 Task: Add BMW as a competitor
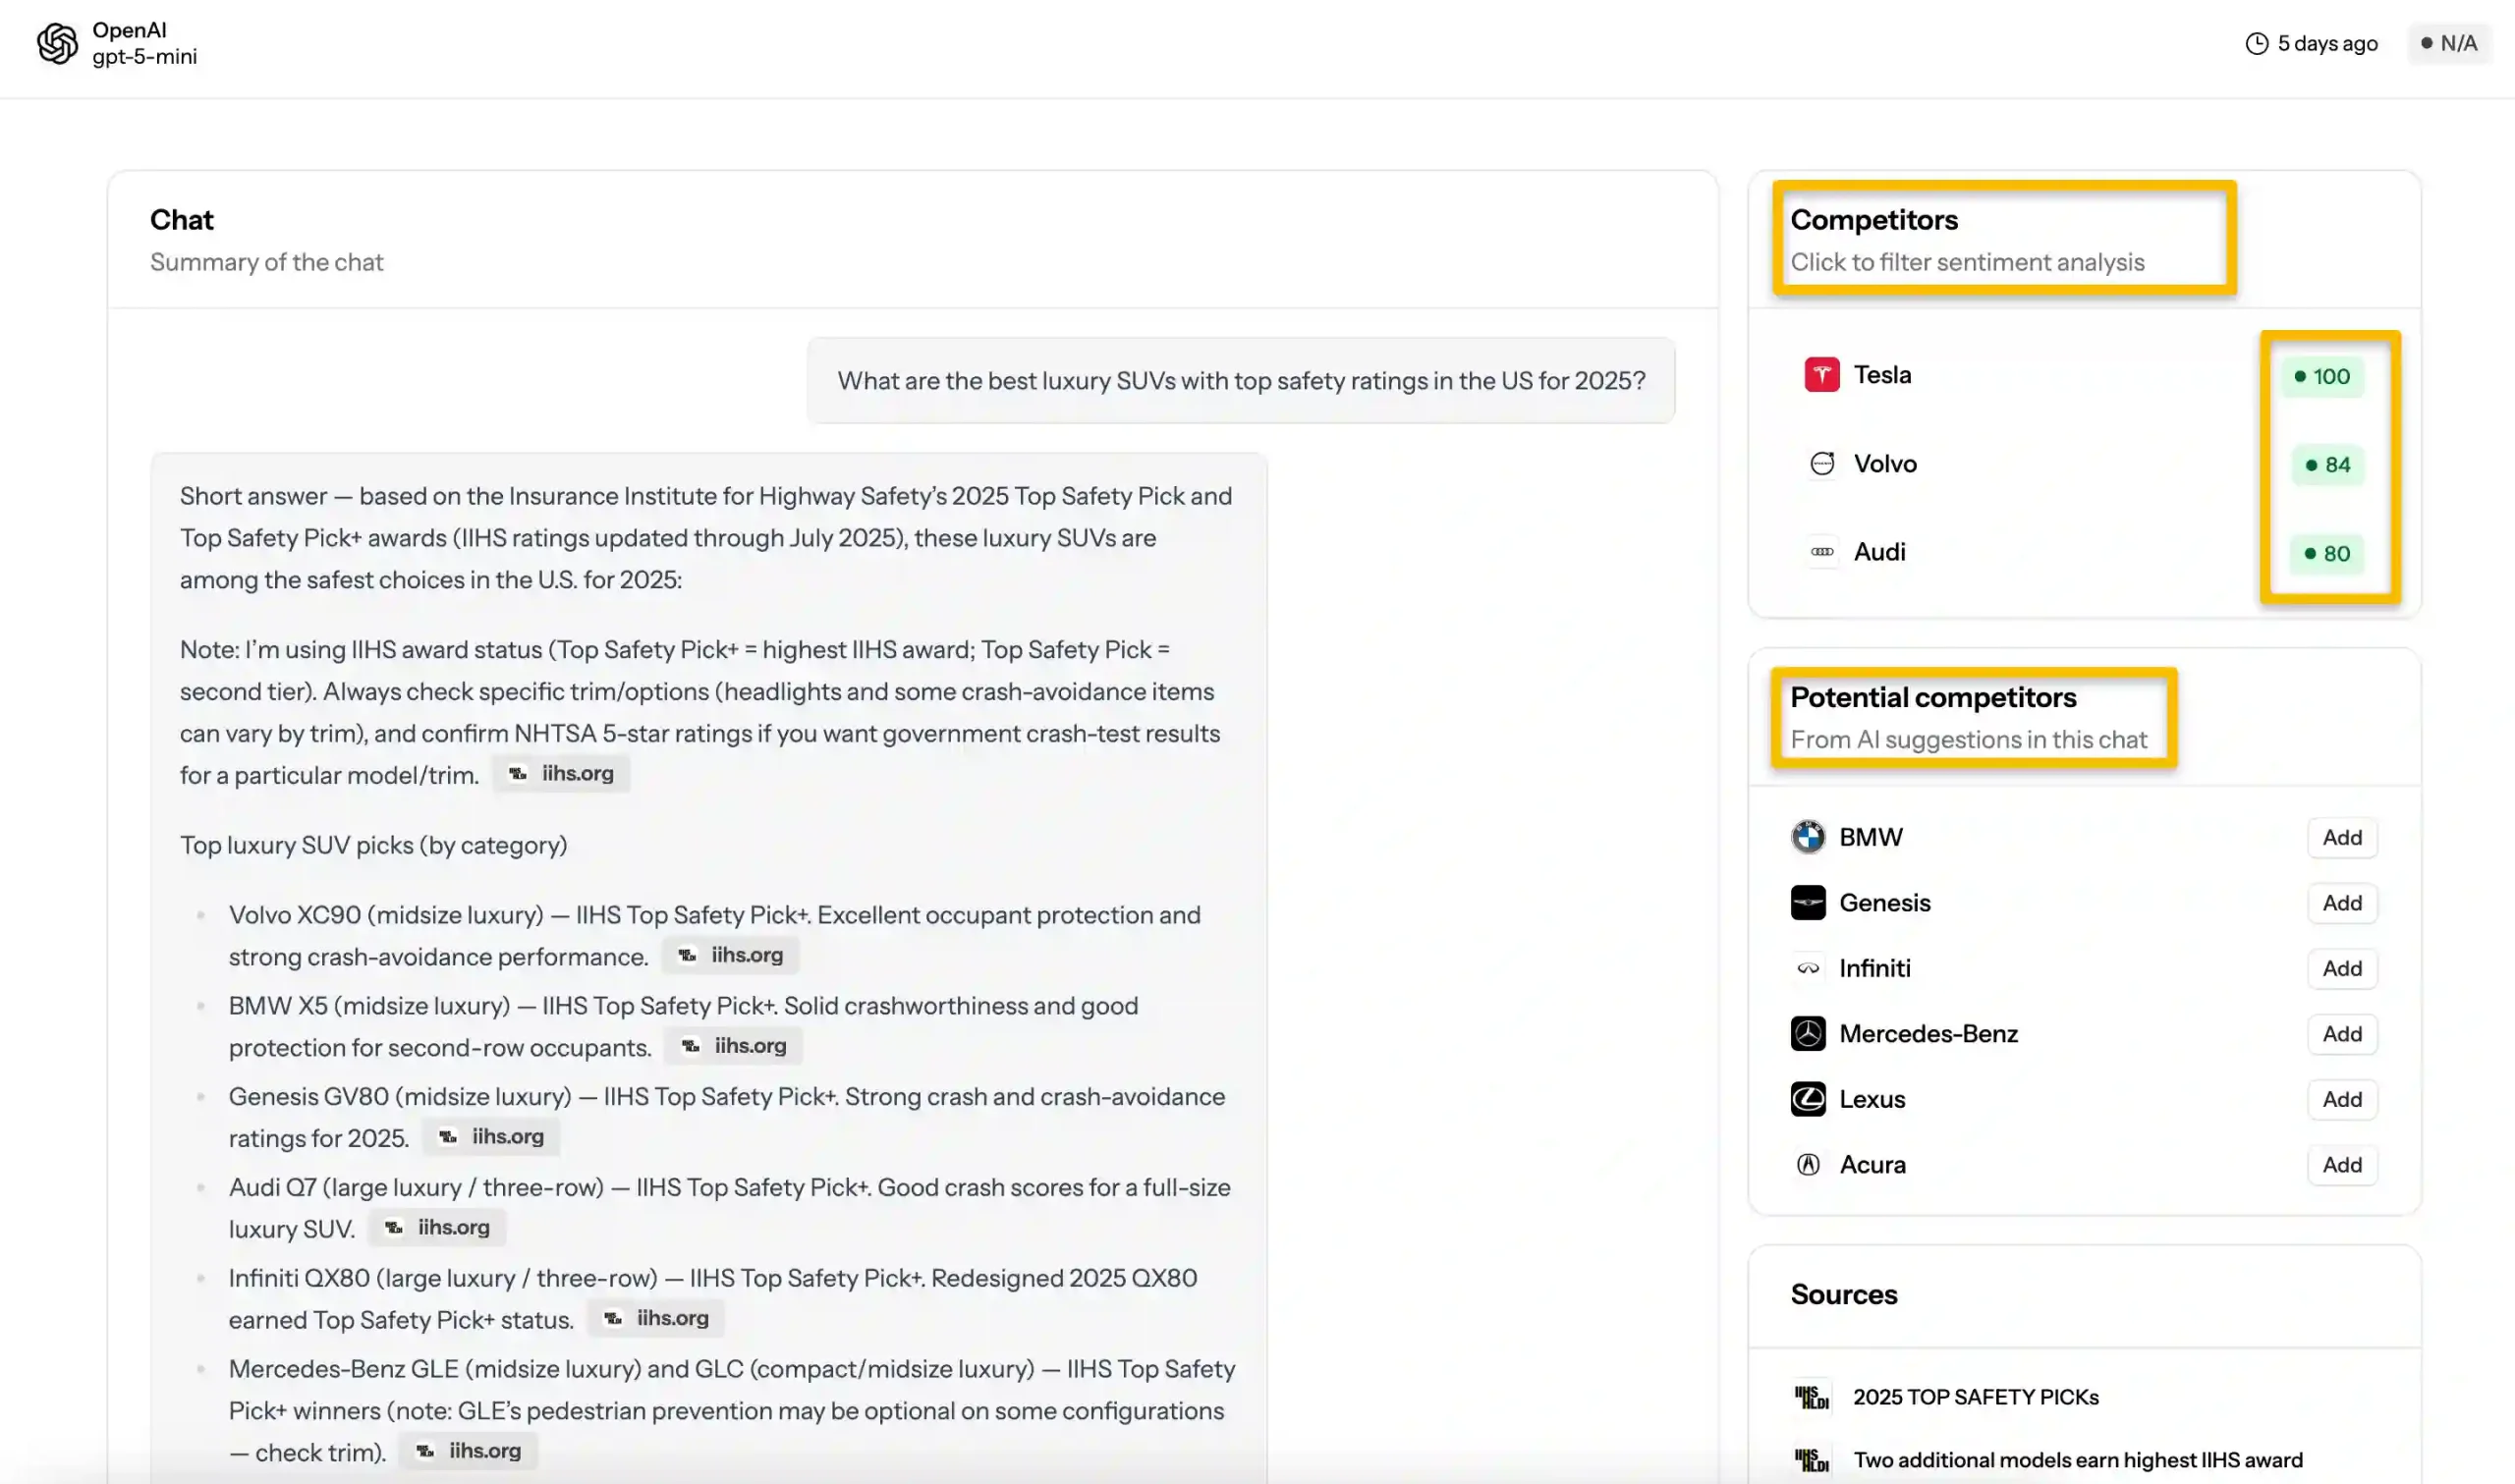click(x=2341, y=838)
